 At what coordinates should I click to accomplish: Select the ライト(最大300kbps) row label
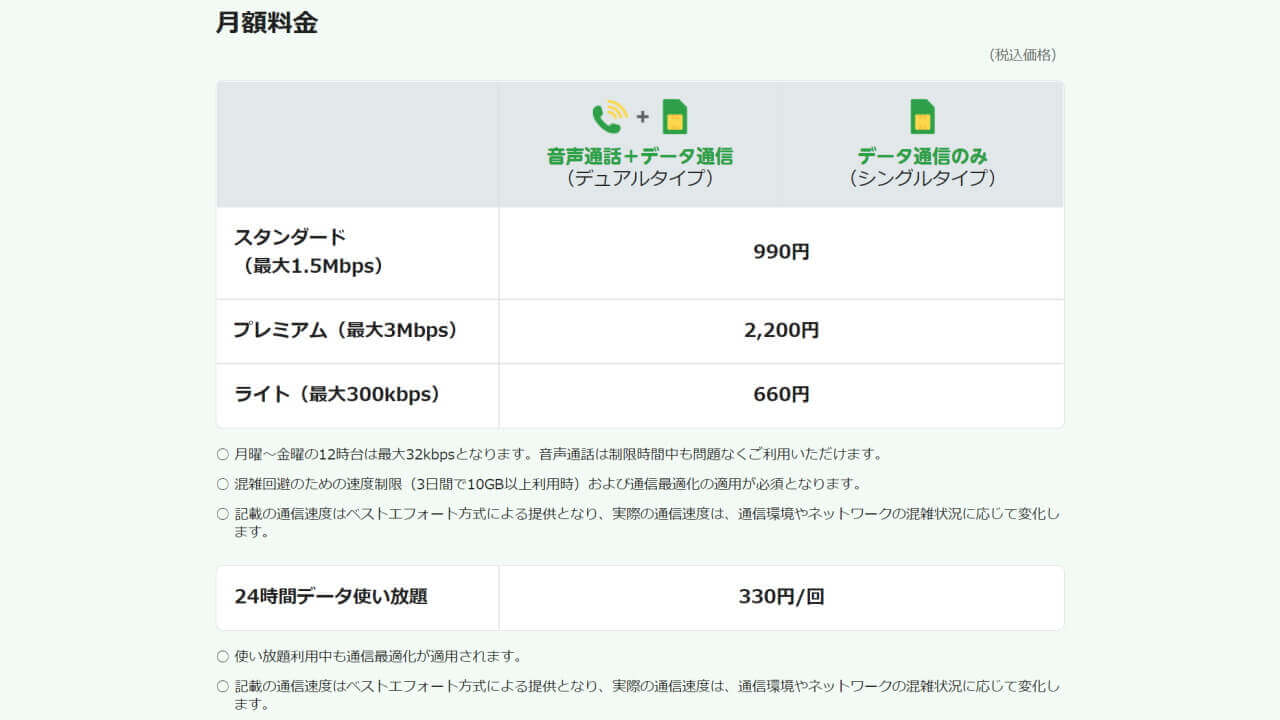pyautogui.click(x=337, y=394)
